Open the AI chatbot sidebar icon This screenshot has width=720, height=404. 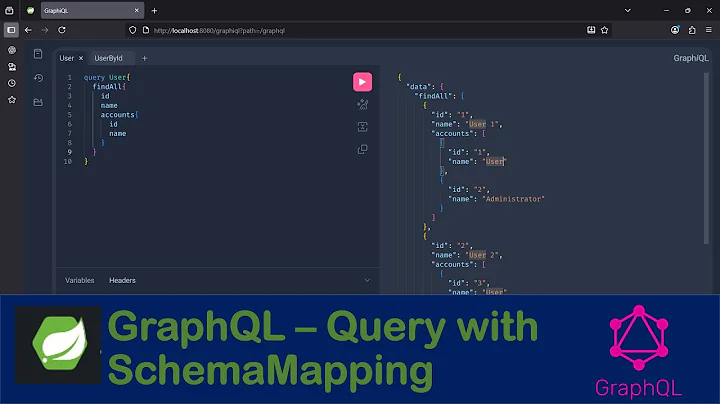click(12, 50)
